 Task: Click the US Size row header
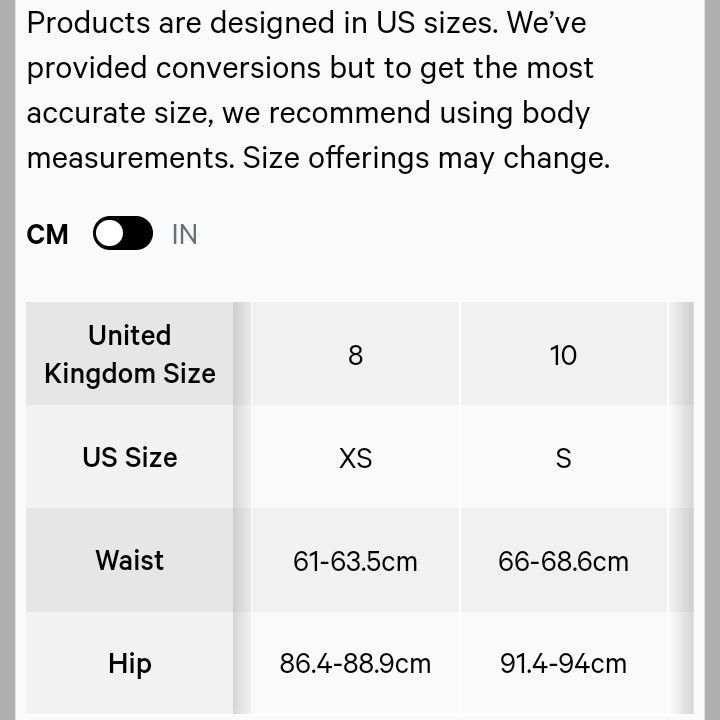(x=130, y=457)
